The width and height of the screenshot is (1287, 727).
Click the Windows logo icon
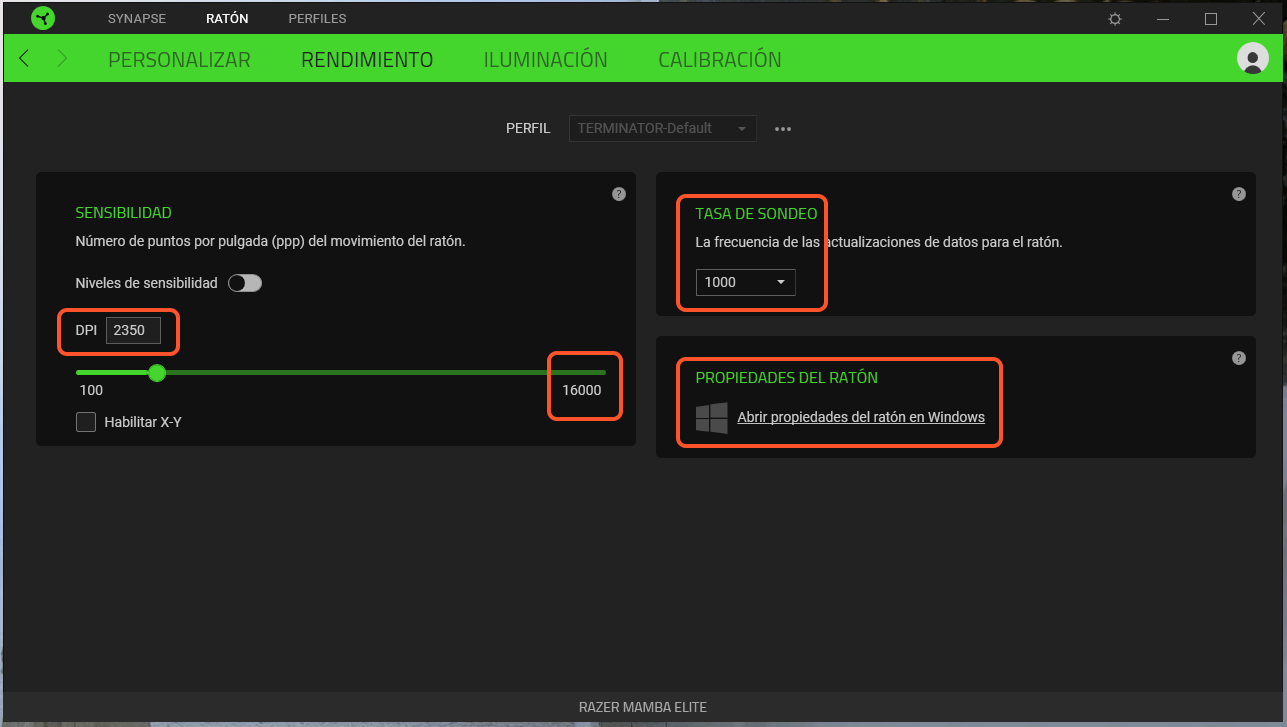(711, 418)
